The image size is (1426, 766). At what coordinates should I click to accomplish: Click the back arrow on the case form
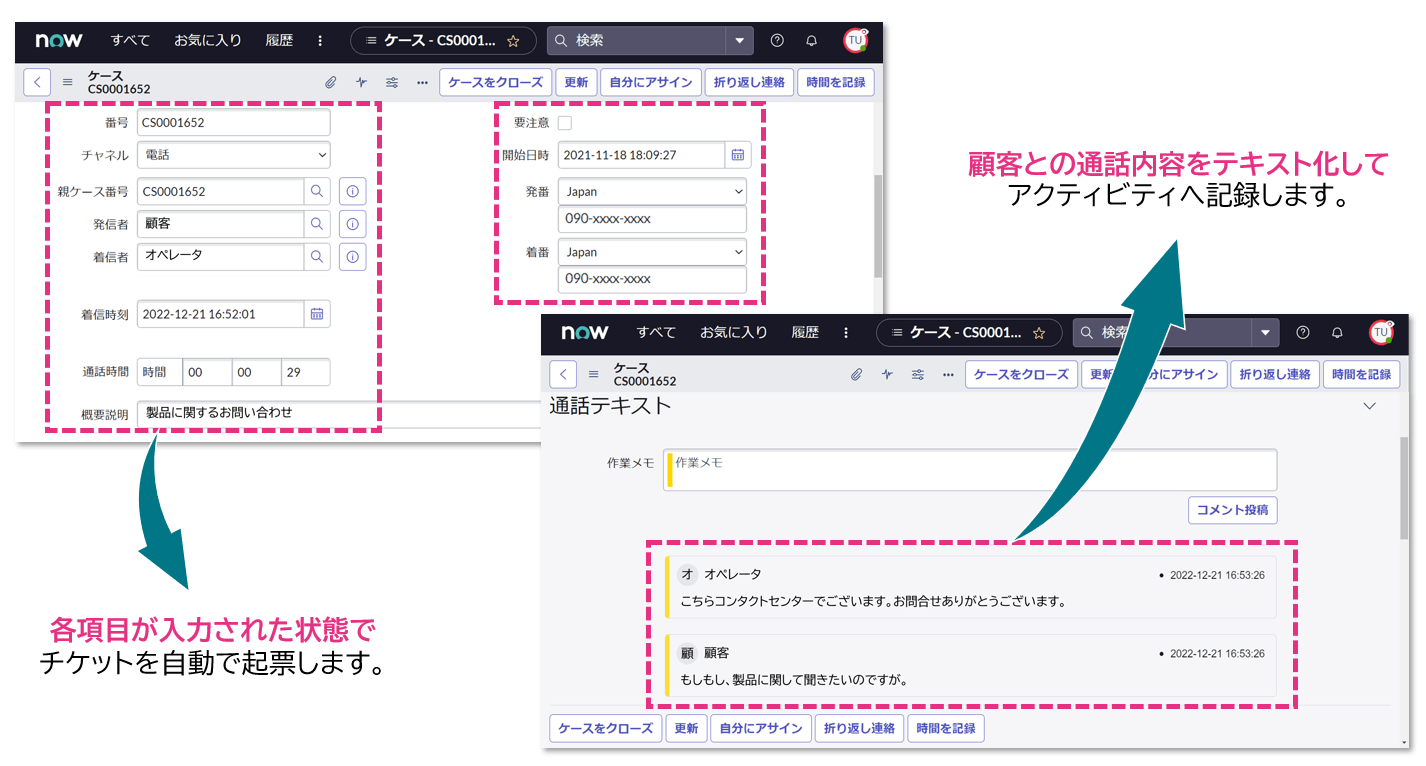37,82
